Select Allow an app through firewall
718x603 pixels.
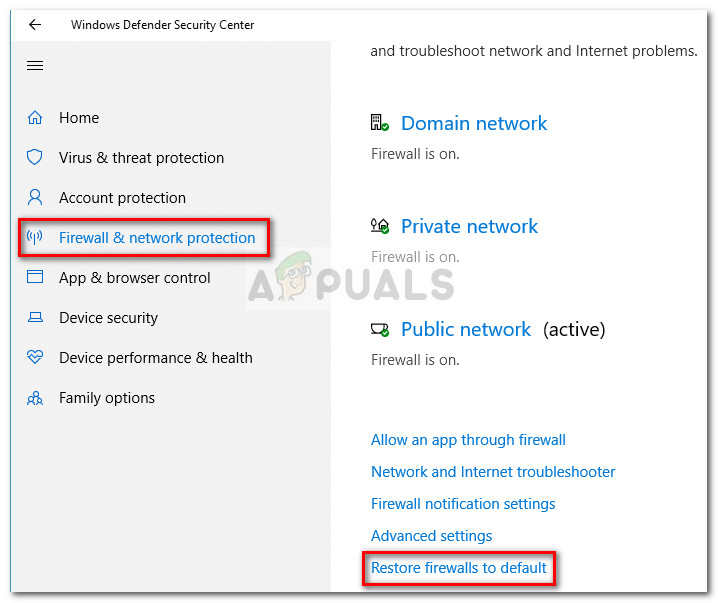coord(468,440)
